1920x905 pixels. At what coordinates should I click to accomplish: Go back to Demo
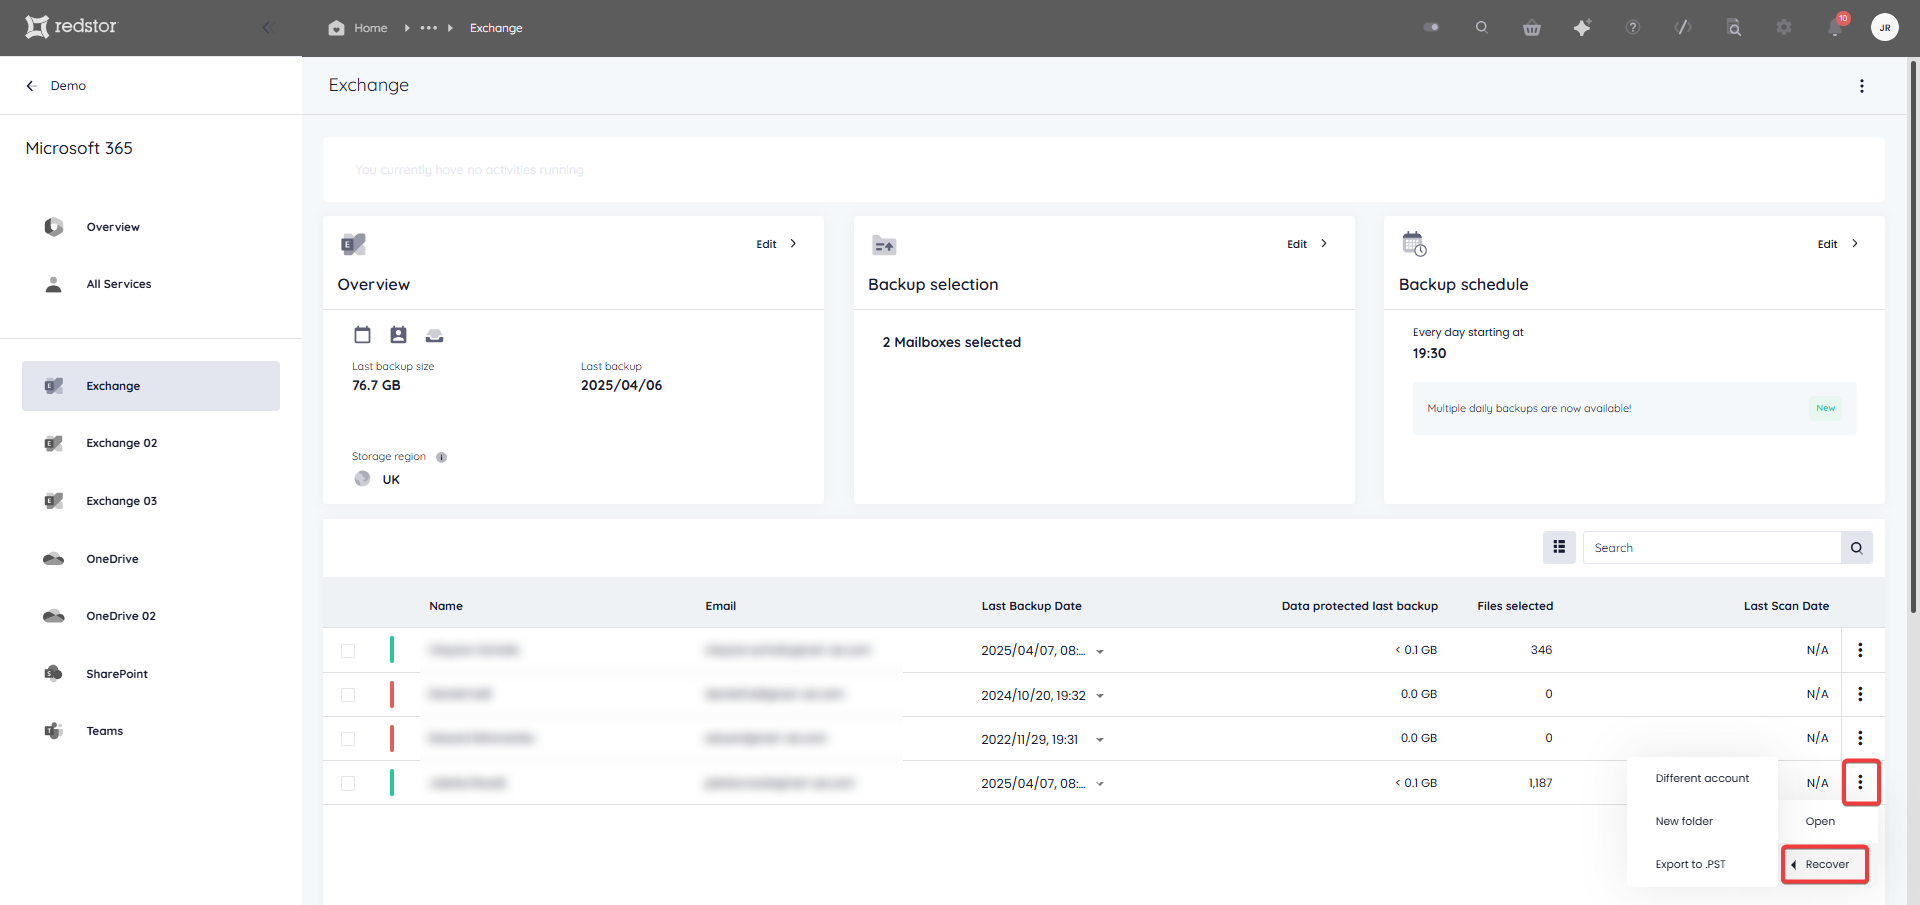pyautogui.click(x=56, y=86)
